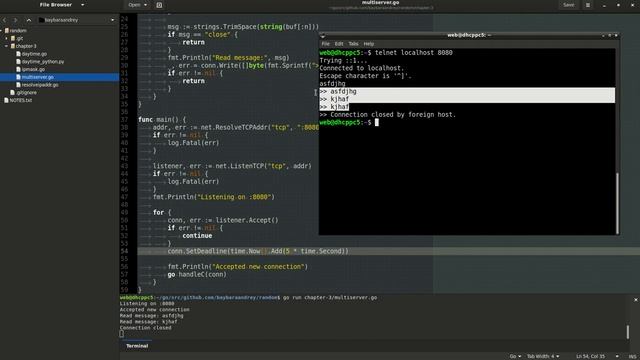
Task: Select the daytime_python.py file
Action: pyautogui.click(x=43, y=62)
